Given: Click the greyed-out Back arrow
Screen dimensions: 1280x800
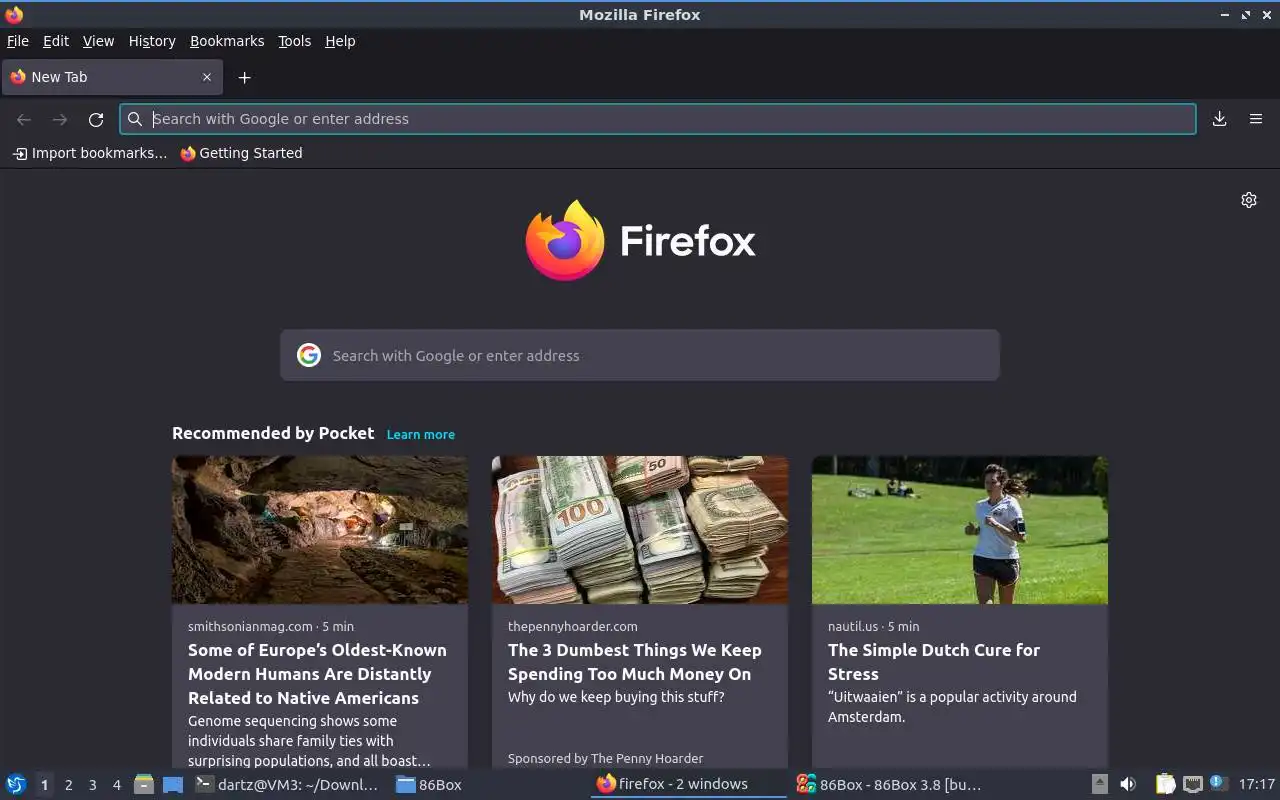Looking at the screenshot, I should pos(24,119).
